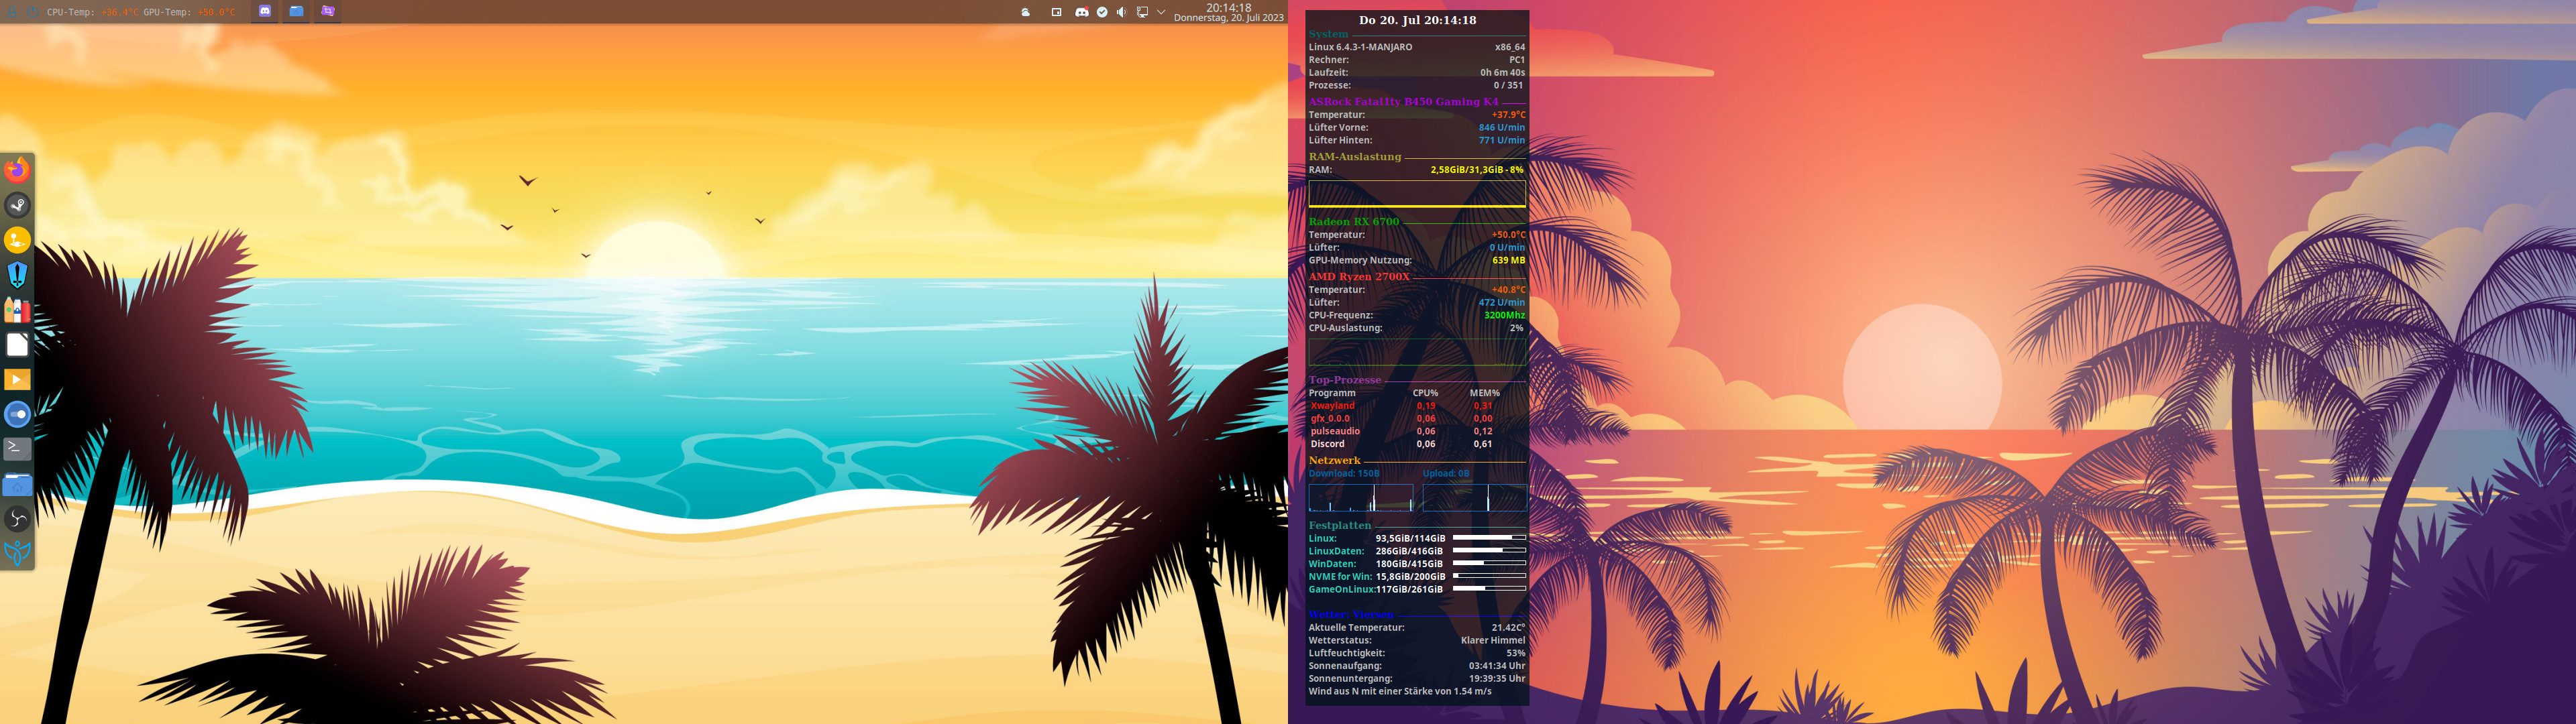Open the volume control in tray
The width and height of the screenshot is (2576, 724).
click(1121, 12)
